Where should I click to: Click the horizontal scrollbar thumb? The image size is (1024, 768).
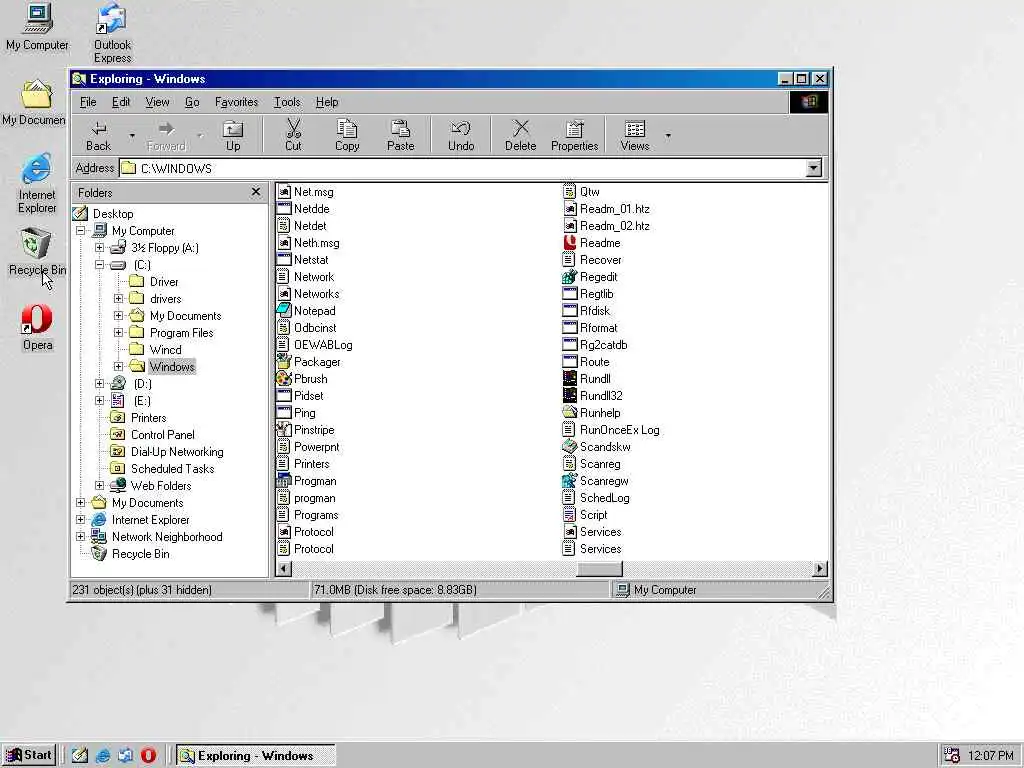pyautogui.click(x=599, y=569)
